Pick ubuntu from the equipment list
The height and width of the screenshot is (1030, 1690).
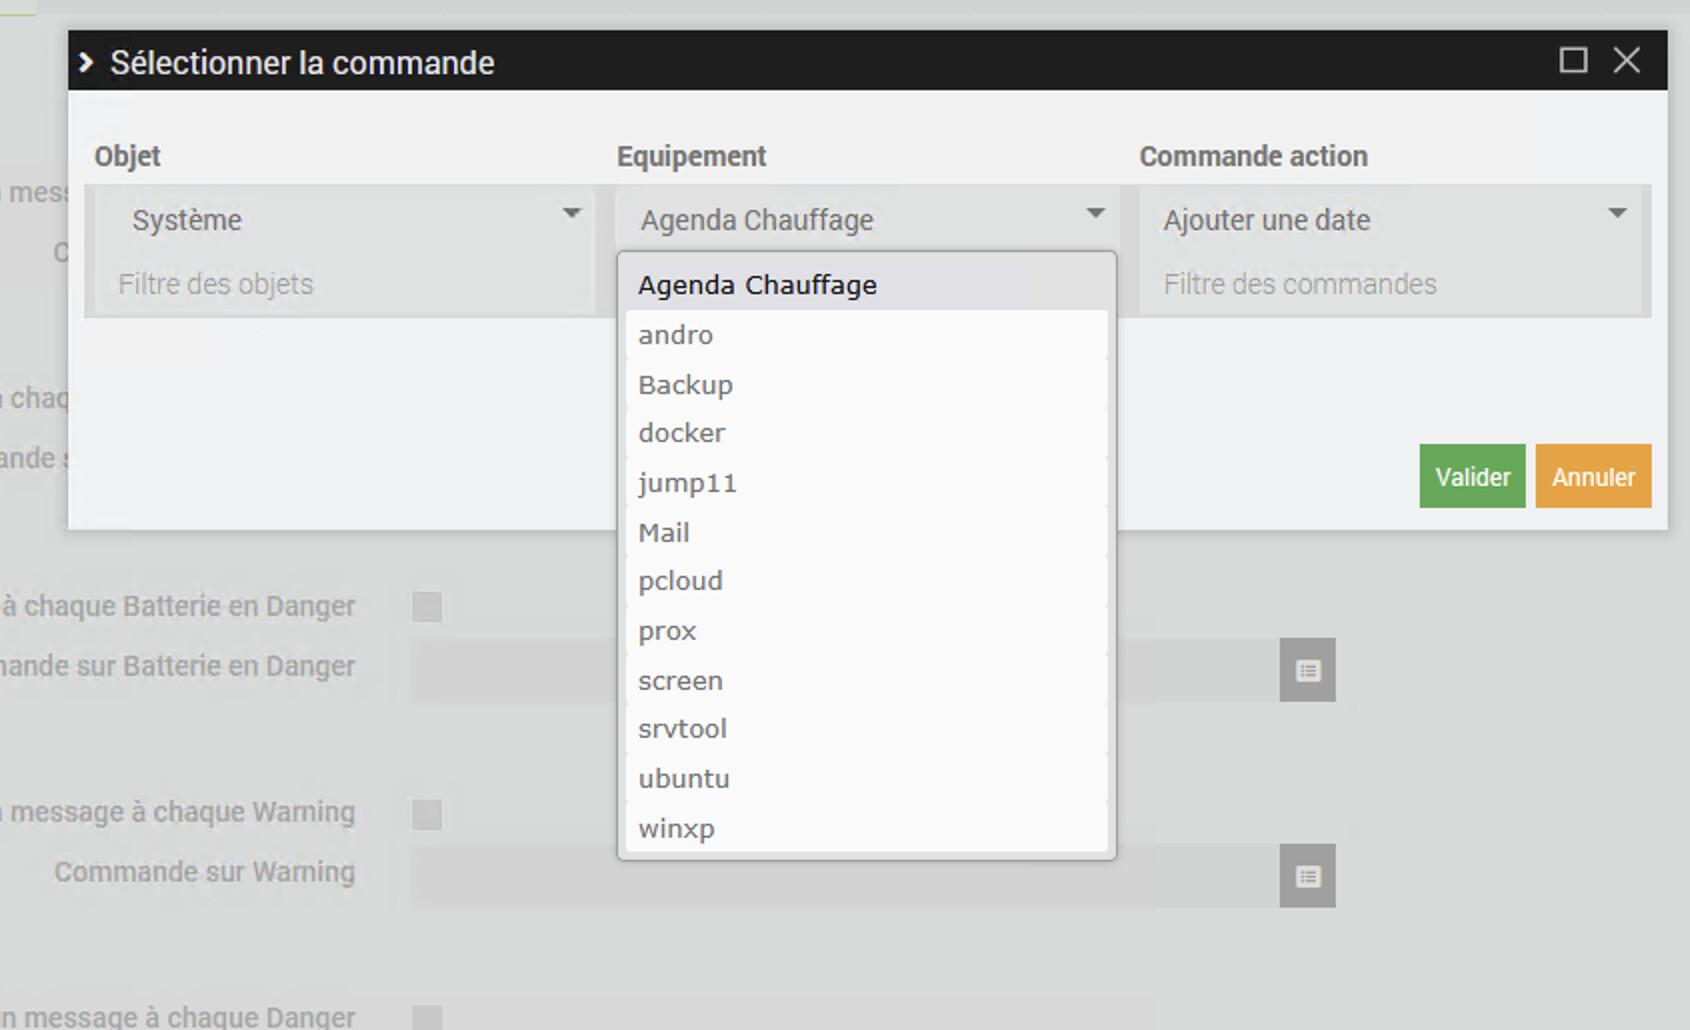pyautogui.click(x=866, y=779)
